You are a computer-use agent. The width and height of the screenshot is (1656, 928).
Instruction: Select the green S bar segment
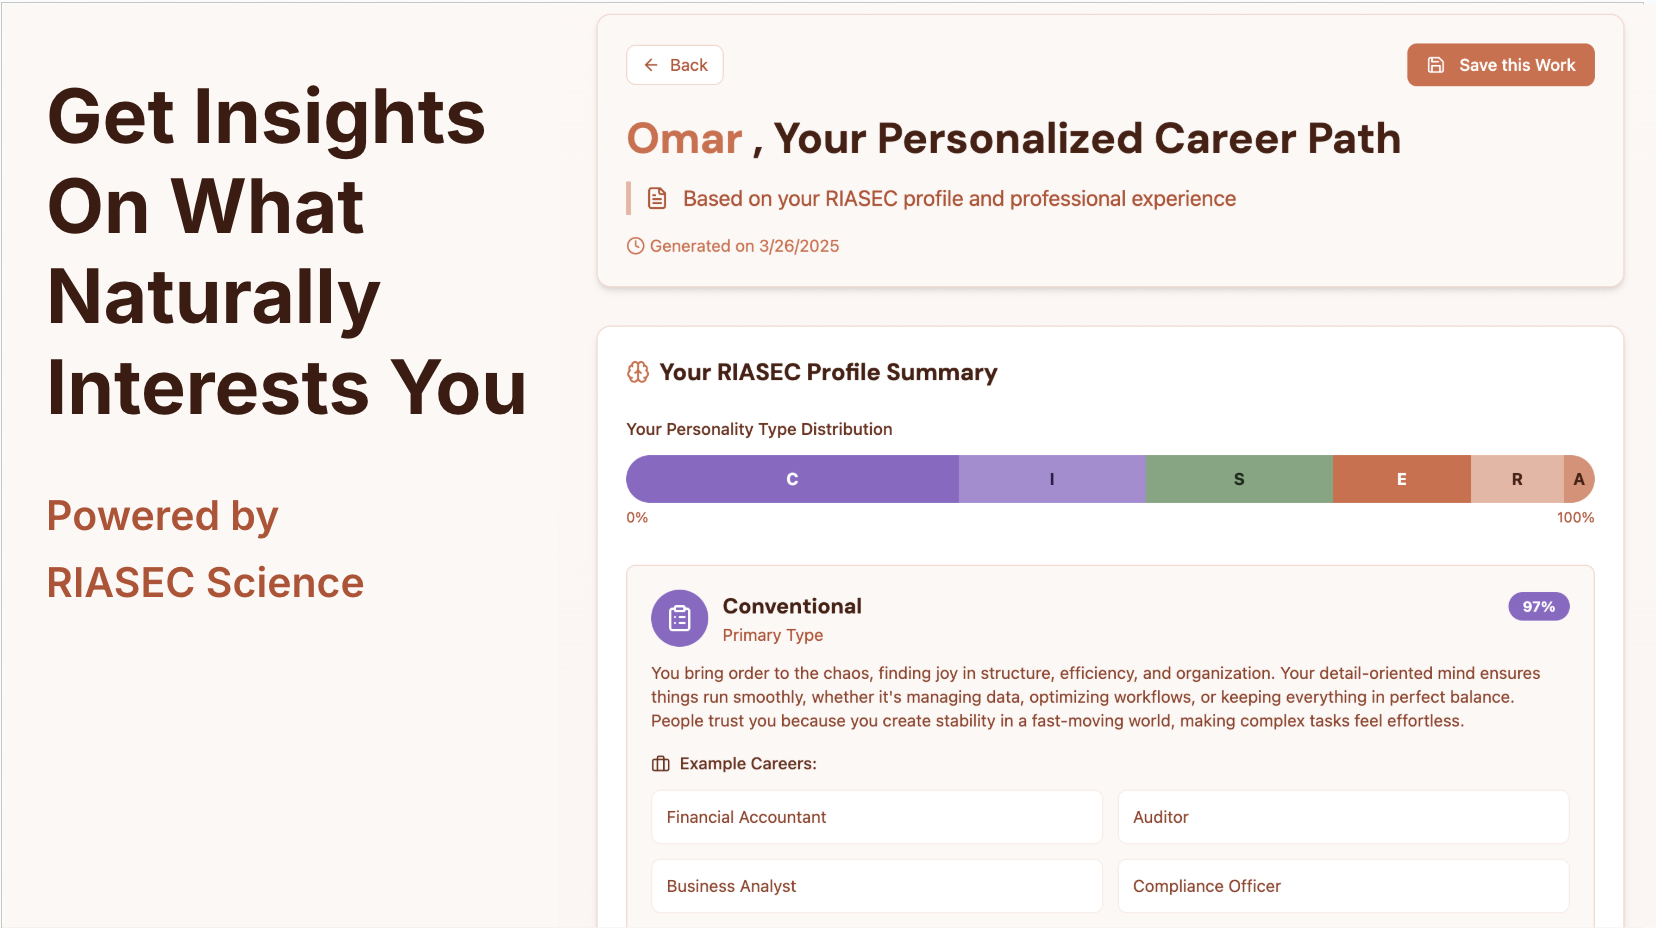tap(1239, 479)
